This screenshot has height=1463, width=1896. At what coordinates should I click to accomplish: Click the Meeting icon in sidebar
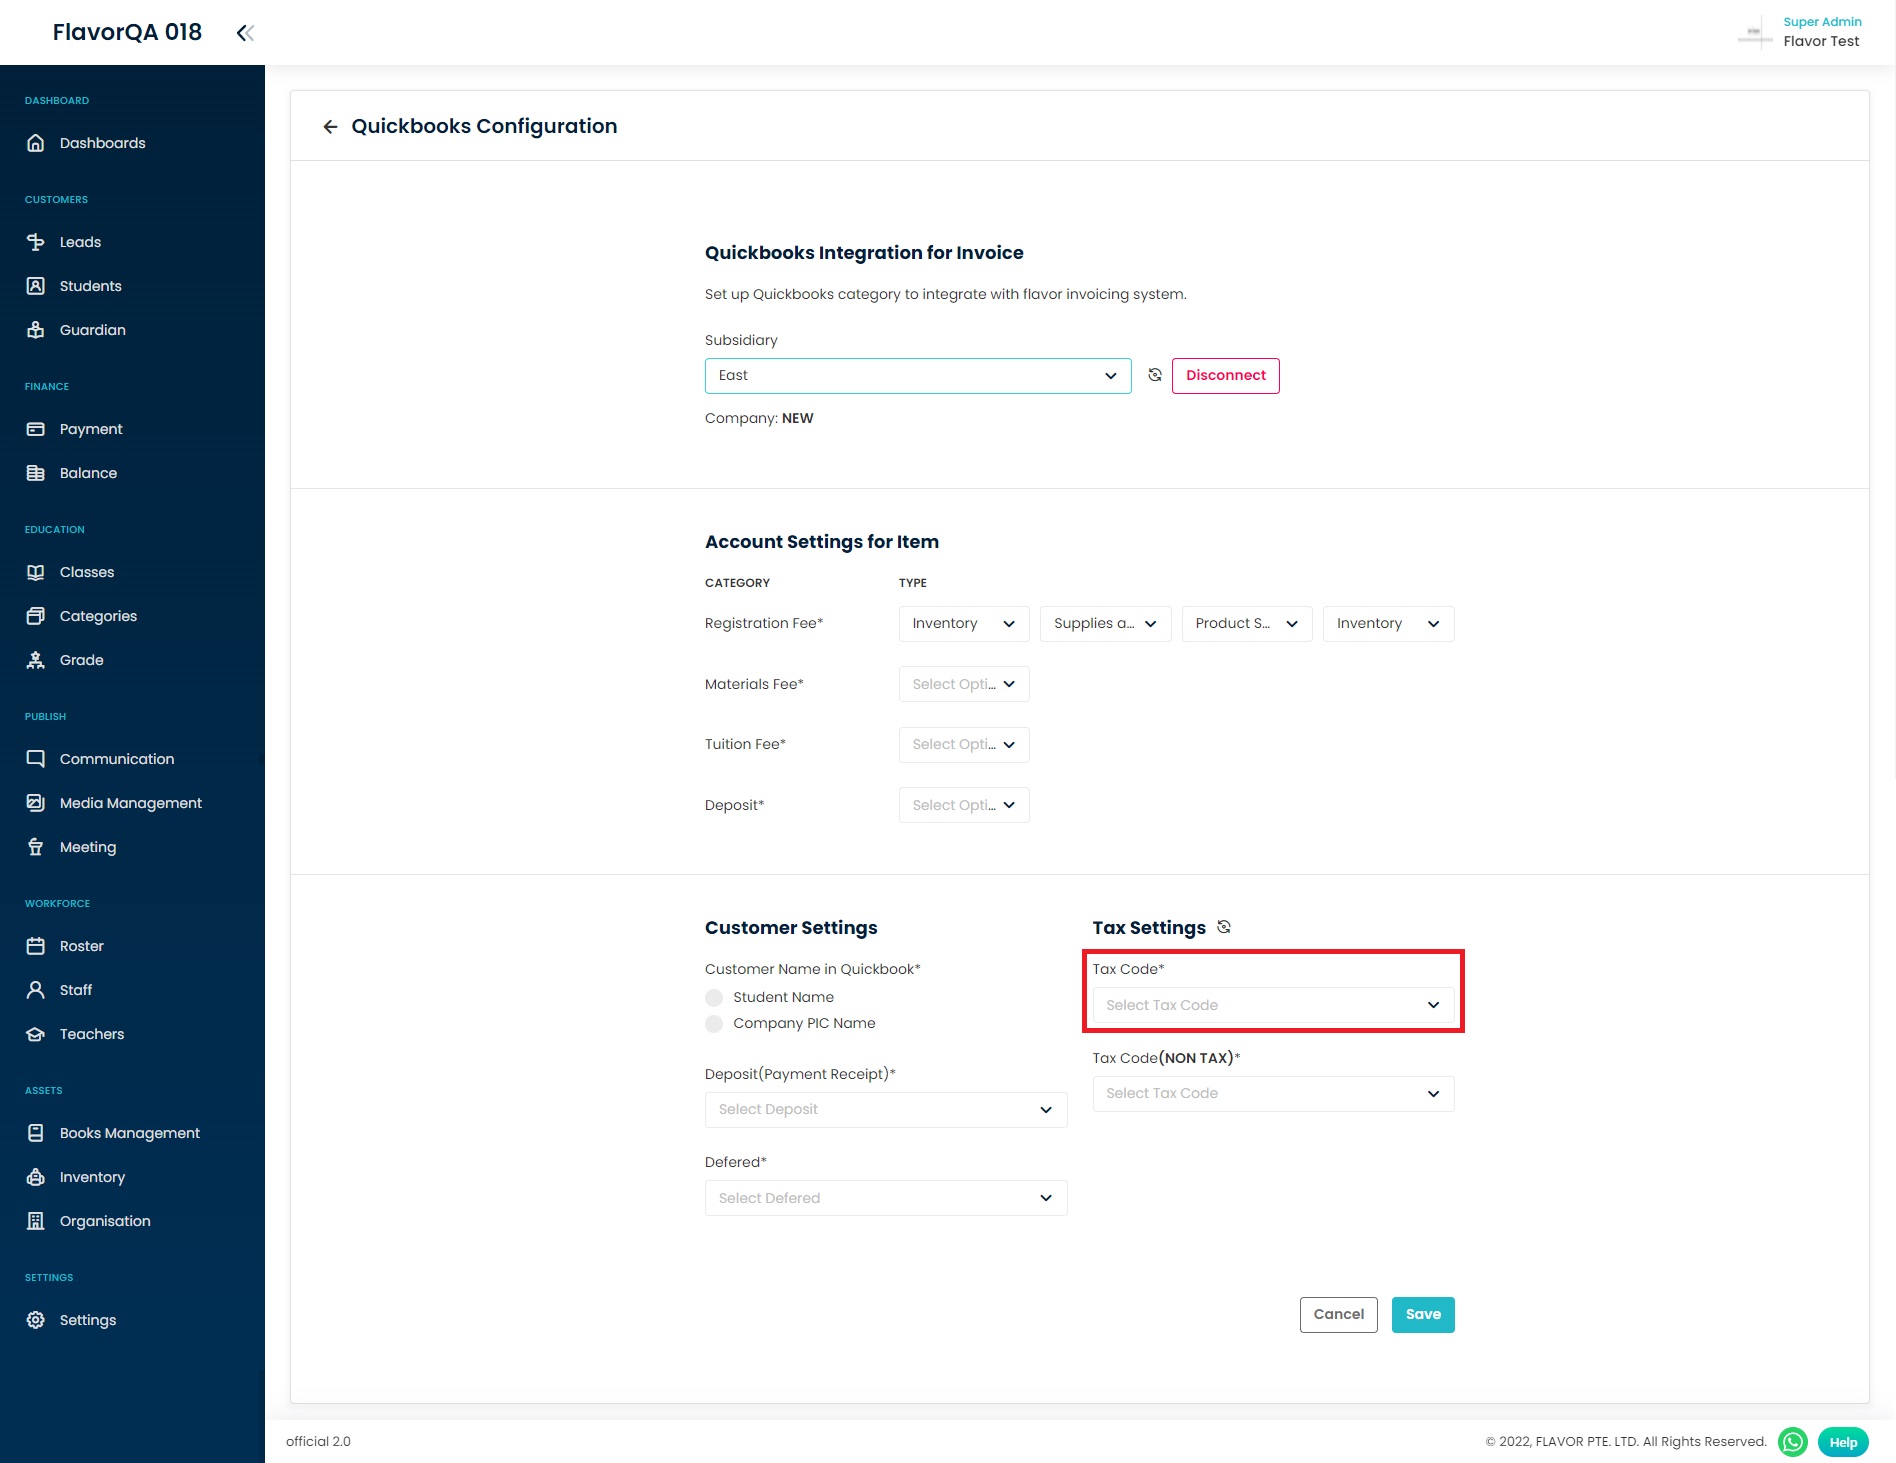36,847
